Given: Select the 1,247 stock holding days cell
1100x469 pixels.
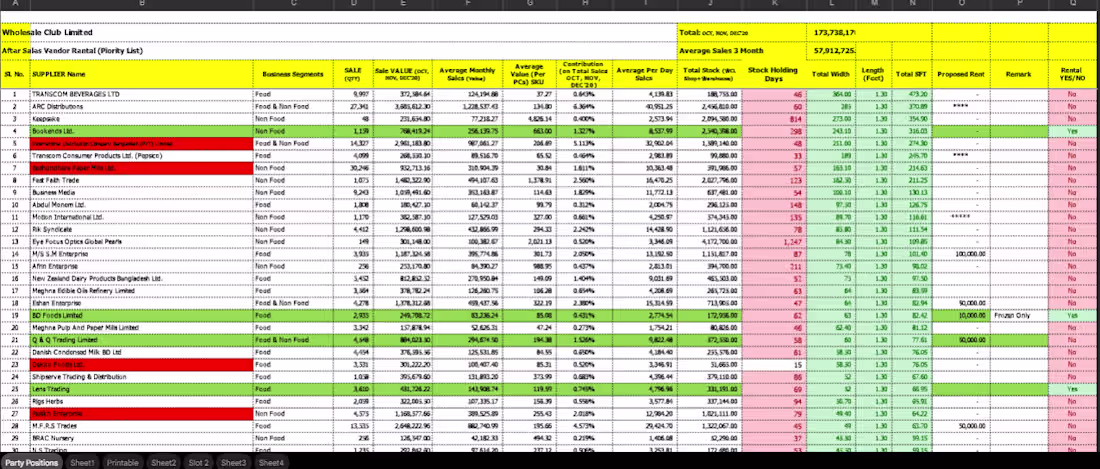Looking at the screenshot, I should [x=774, y=241].
